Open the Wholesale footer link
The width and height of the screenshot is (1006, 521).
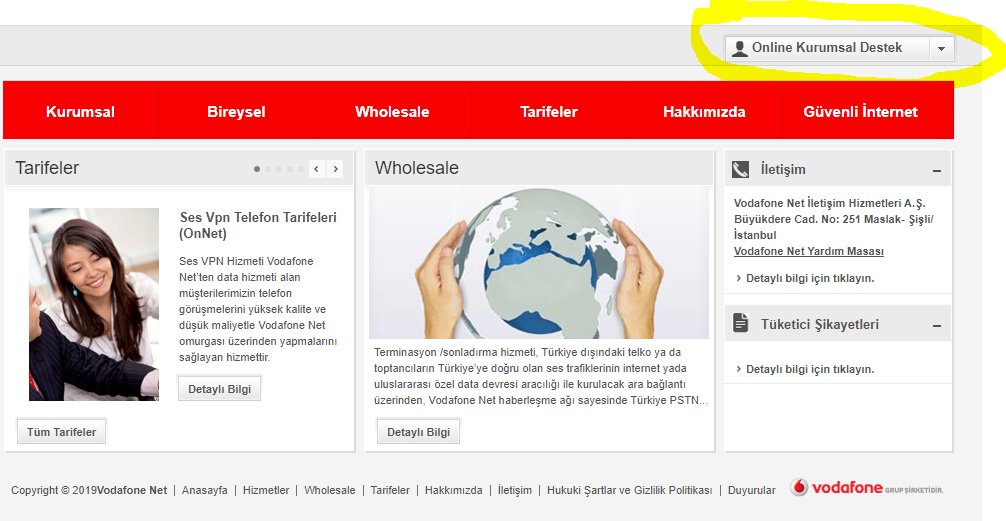330,490
